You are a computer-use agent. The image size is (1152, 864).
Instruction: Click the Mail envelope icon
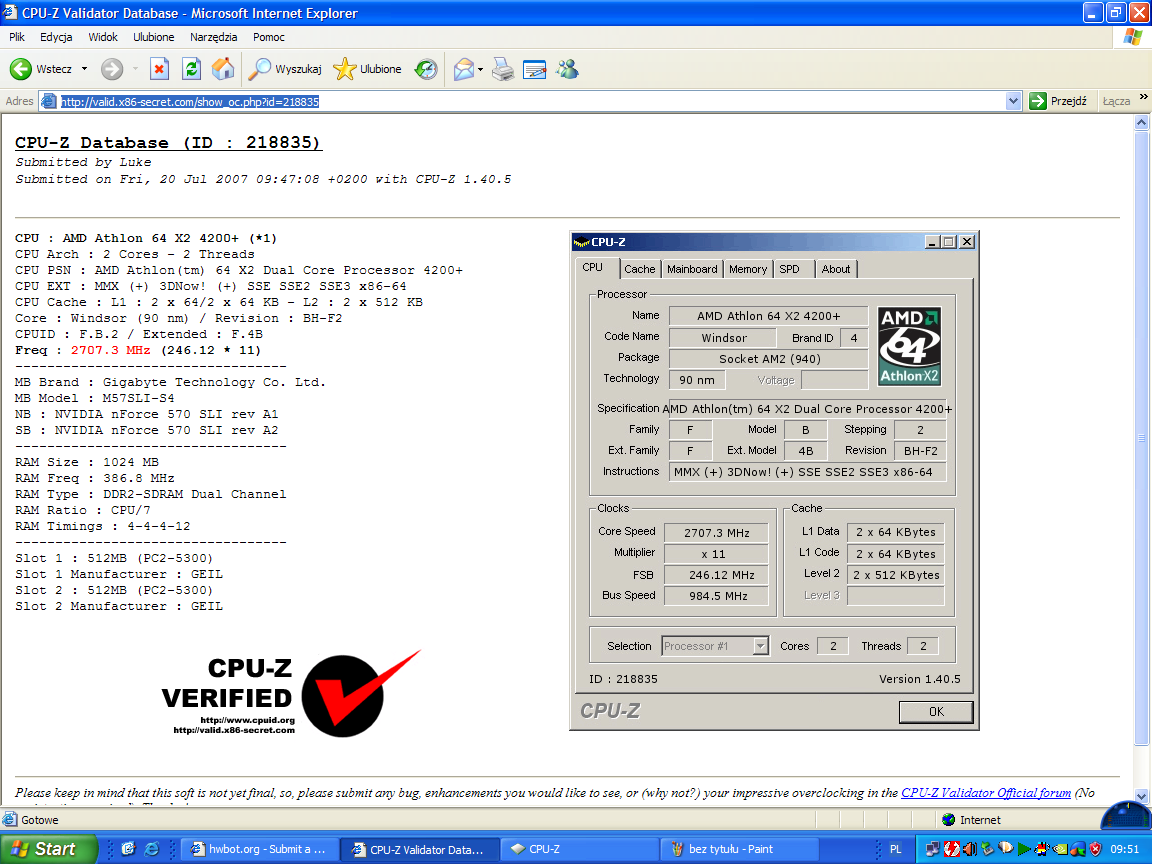464,69
